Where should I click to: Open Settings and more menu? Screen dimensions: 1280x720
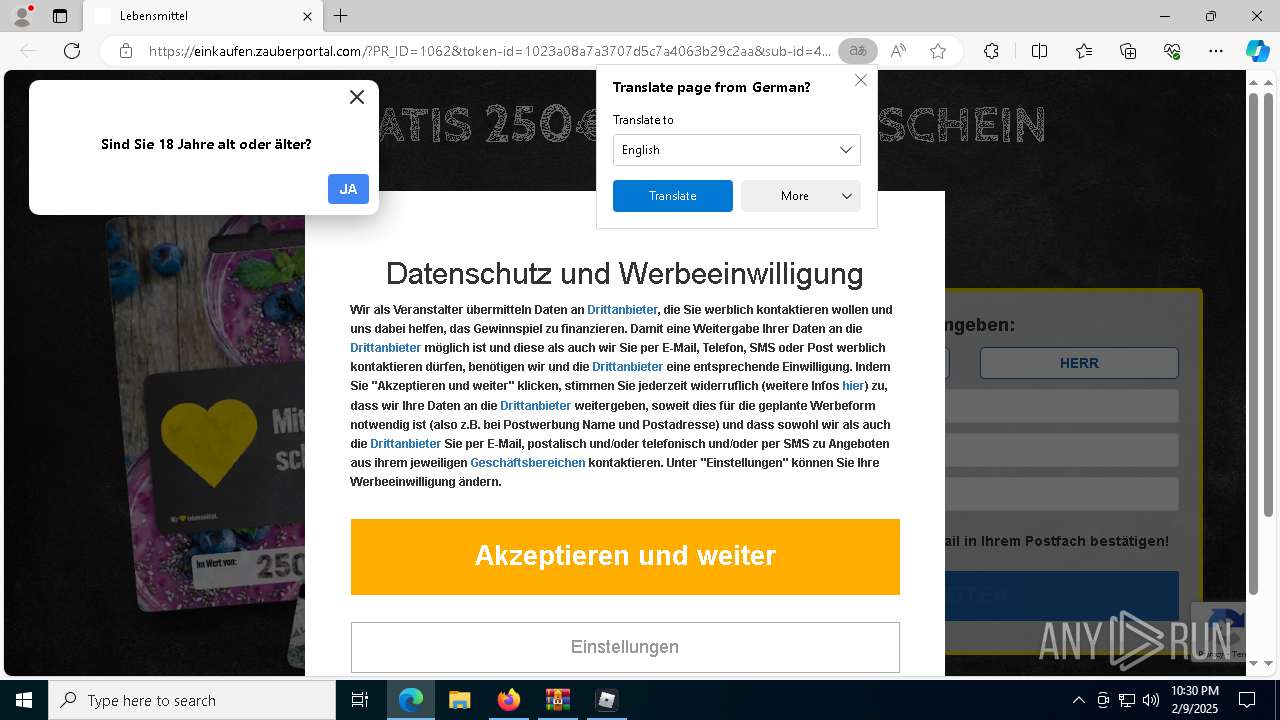point(1216,51)
